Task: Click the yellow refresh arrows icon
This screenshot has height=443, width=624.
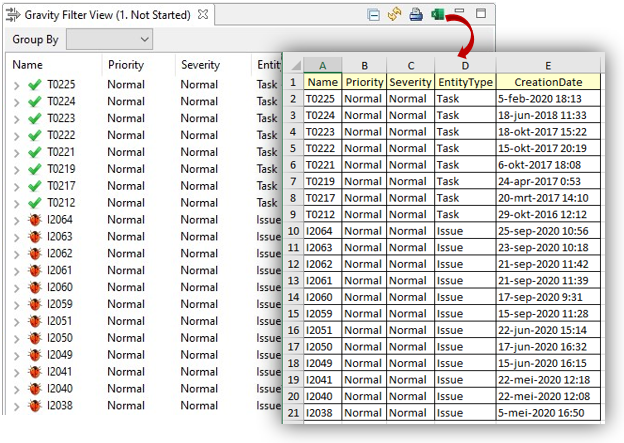Action: coord(394,15)
